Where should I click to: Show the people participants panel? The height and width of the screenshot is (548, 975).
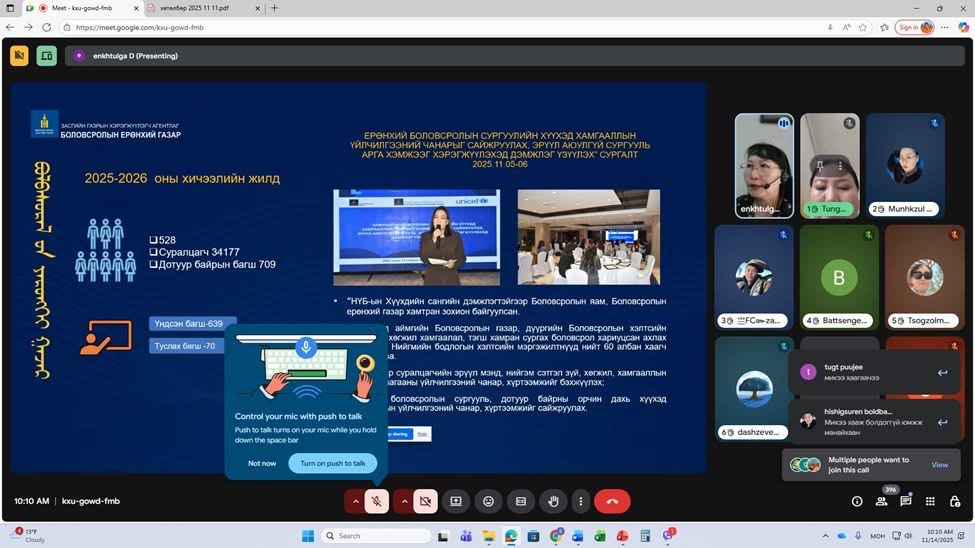point(882,501)
